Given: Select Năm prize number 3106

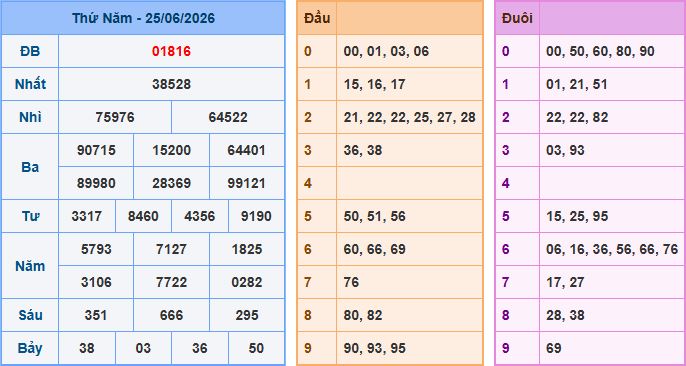Looking at the screenshot, I should coord(96,282).
